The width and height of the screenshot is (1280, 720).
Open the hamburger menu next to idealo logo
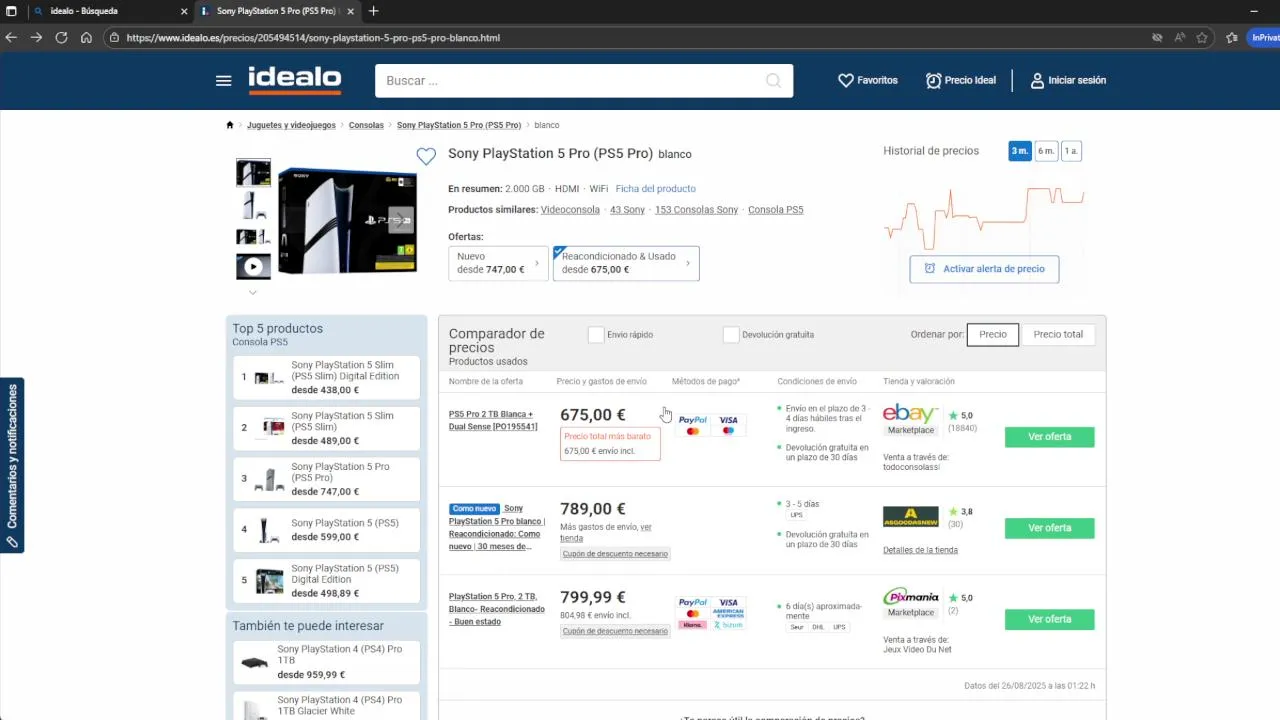tap(223, 81)
